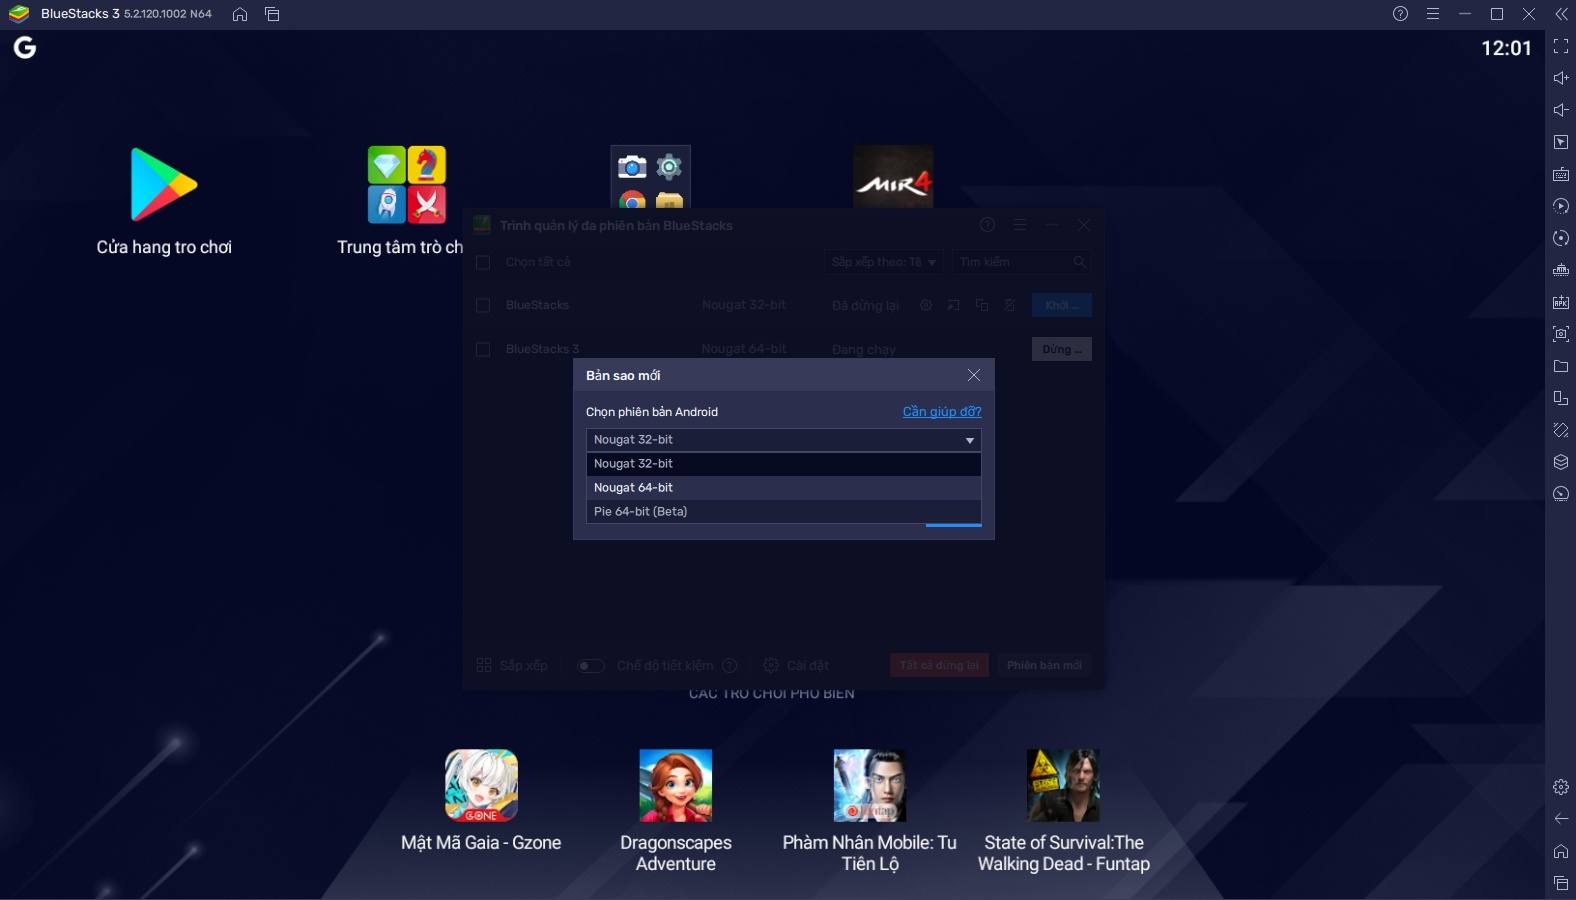Launch the MIR4 game icon
The width and height of the screenshot is (1576, 900).
click(893, 177)
